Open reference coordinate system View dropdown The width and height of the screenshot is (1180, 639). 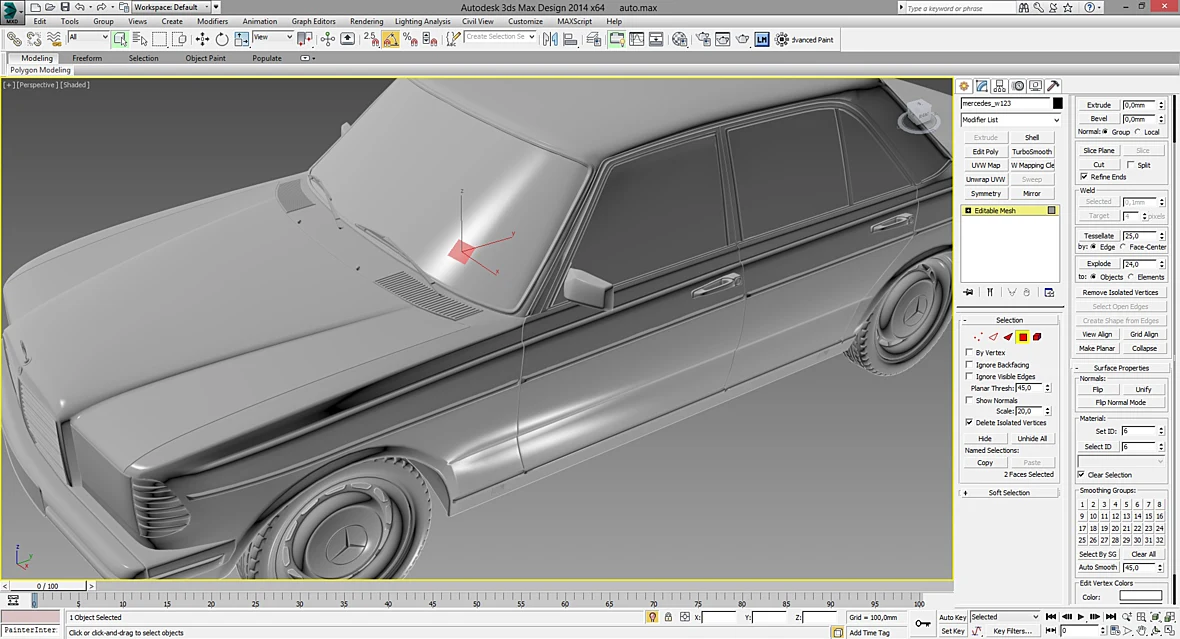coord(273,37)
